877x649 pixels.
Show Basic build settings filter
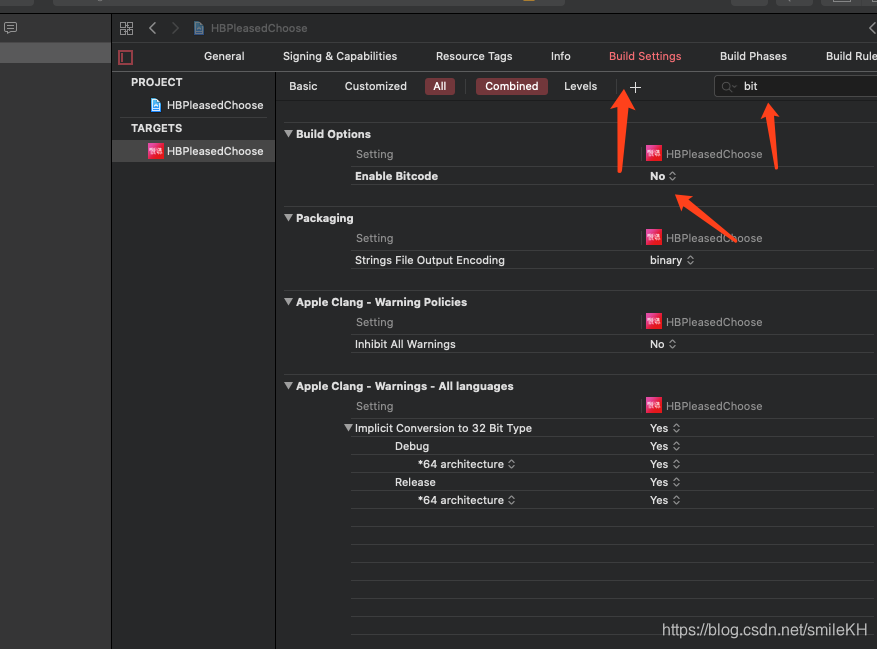click(x=303, y=86)
